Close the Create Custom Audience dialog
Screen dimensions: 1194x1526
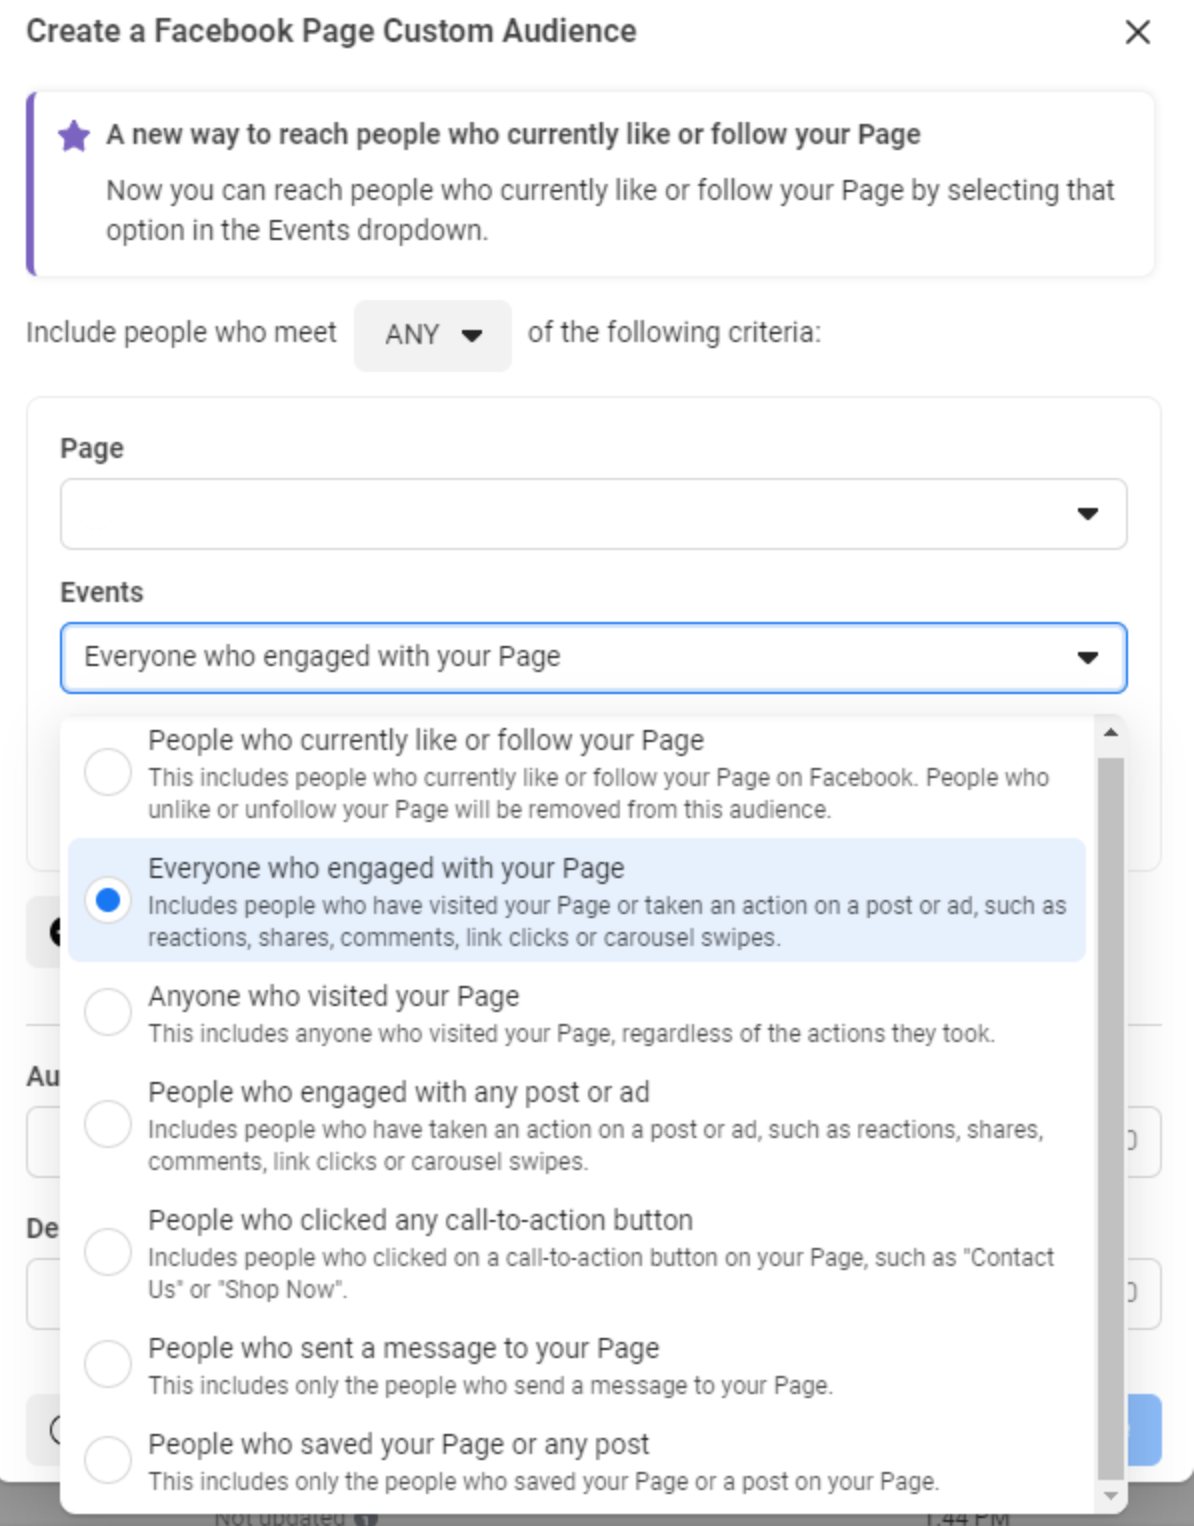pos(1138,31)
